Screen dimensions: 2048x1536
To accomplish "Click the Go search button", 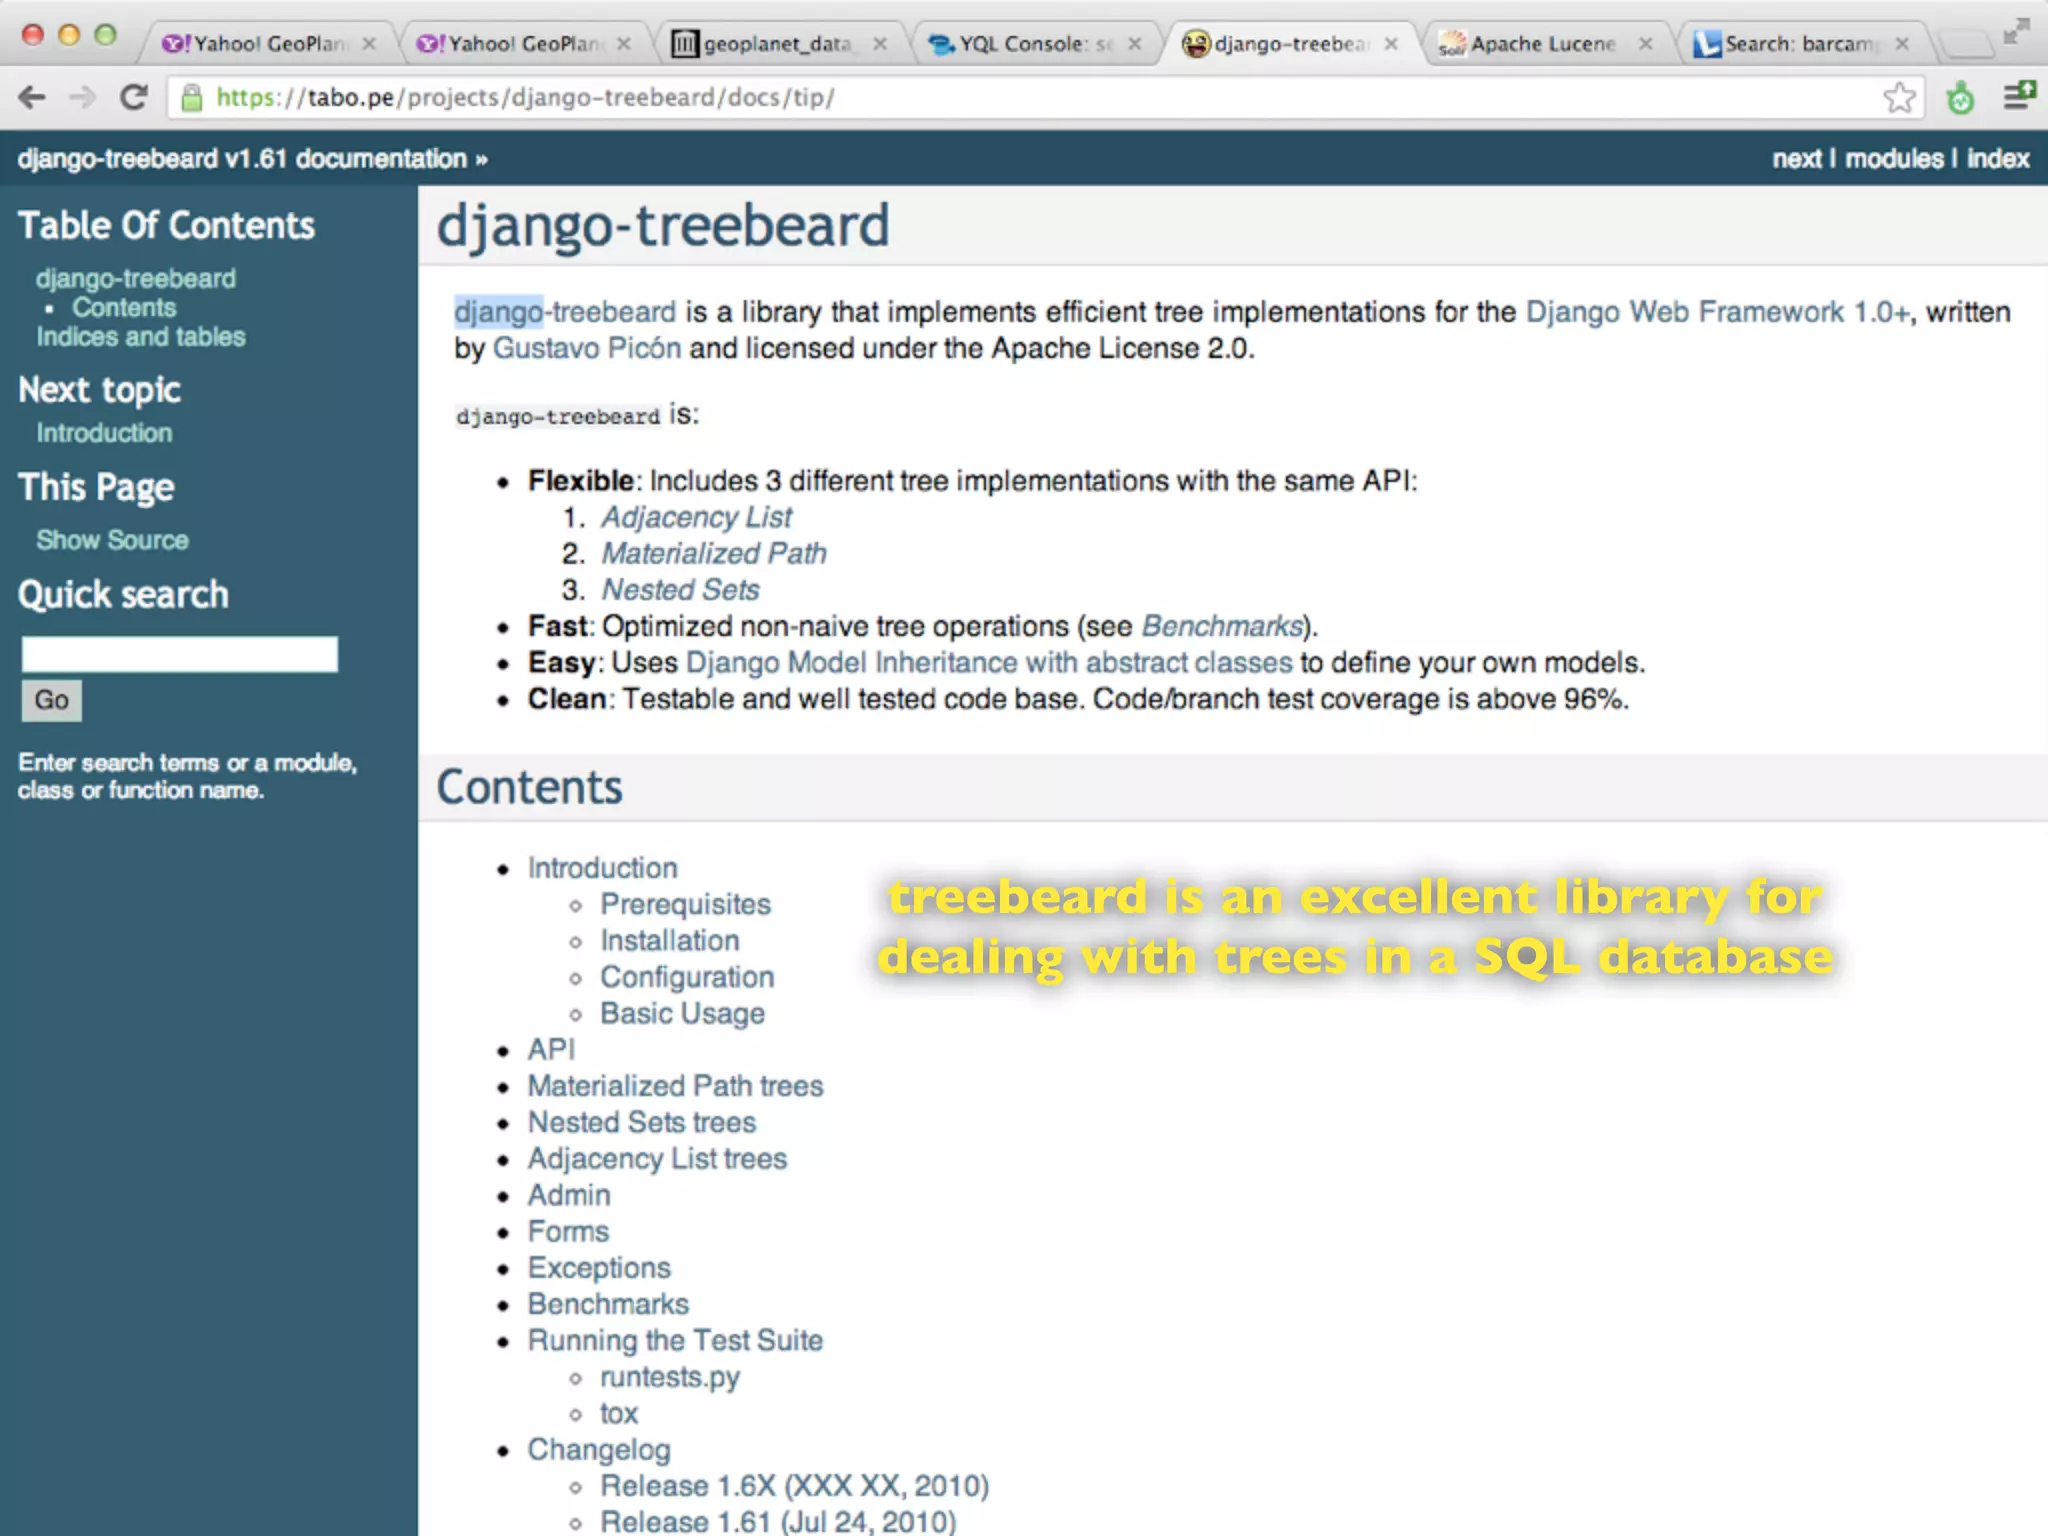I will pos(52,700).
